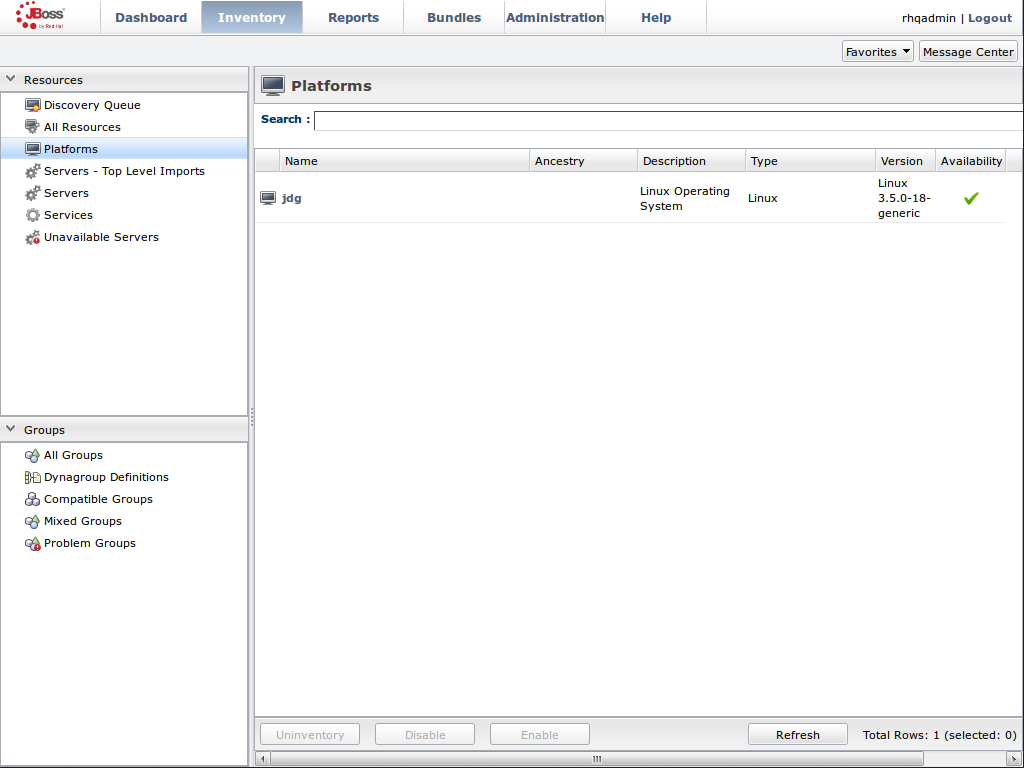Viewport: 1024px width, 768px height.
Task: Click the Unavailable Servers gear icon
Action: pos(33,238)
